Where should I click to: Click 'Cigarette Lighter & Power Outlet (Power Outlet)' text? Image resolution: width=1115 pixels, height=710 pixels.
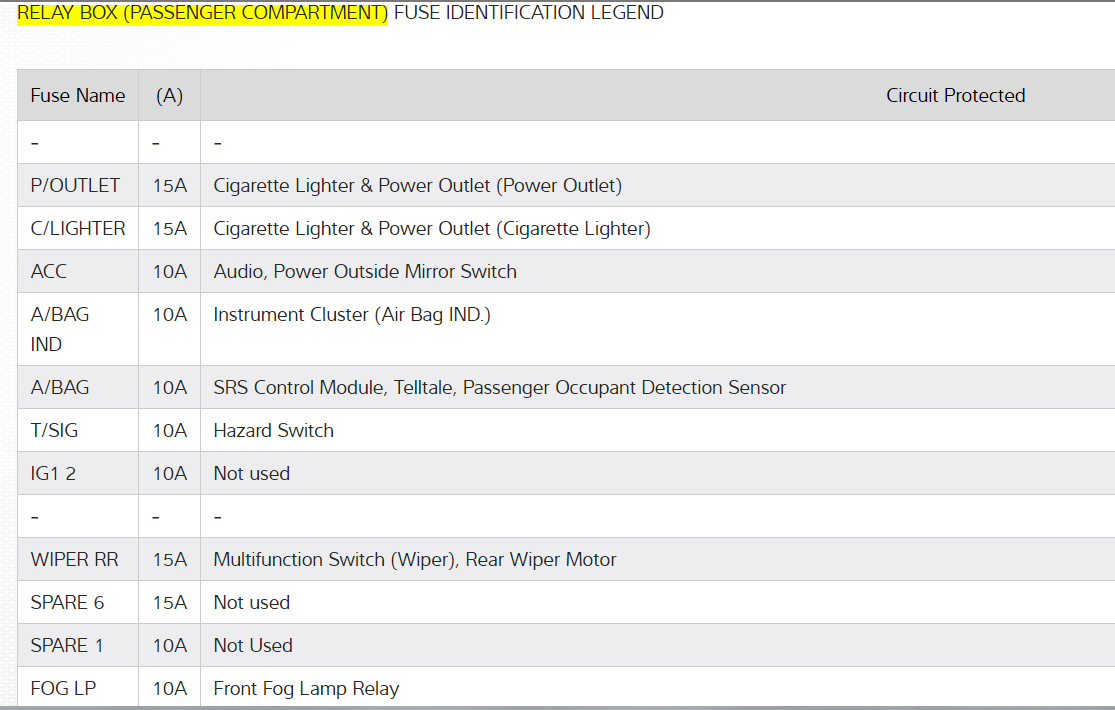pyautogui.click(x=417, y=186)
